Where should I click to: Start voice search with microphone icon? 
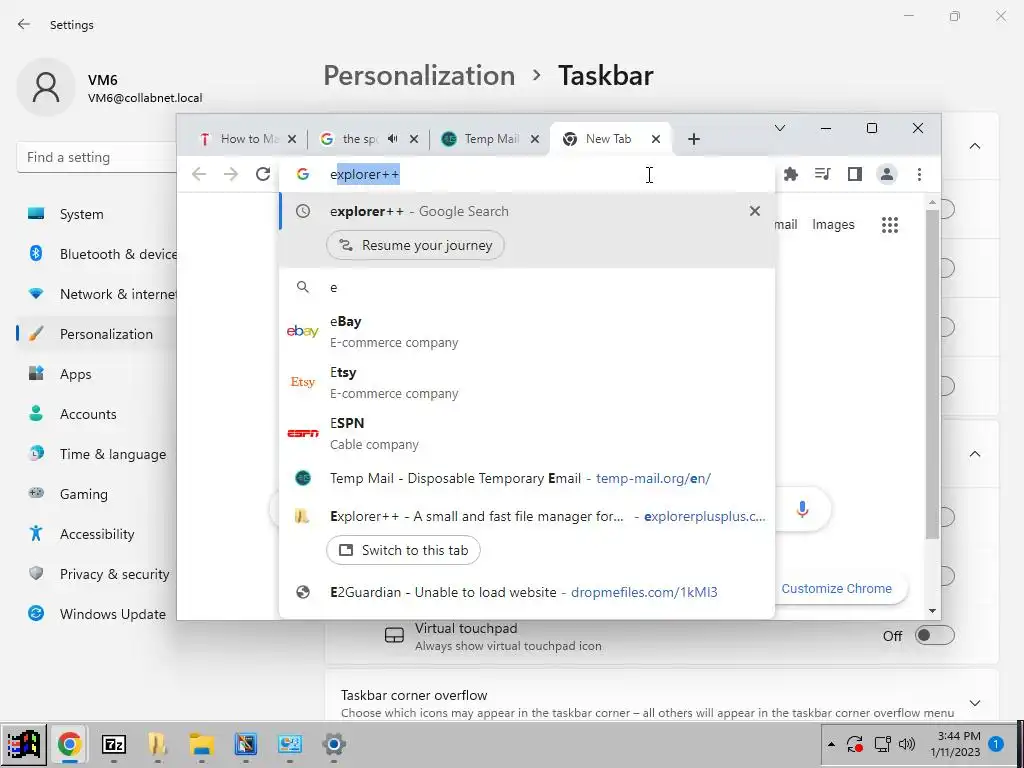803,509
